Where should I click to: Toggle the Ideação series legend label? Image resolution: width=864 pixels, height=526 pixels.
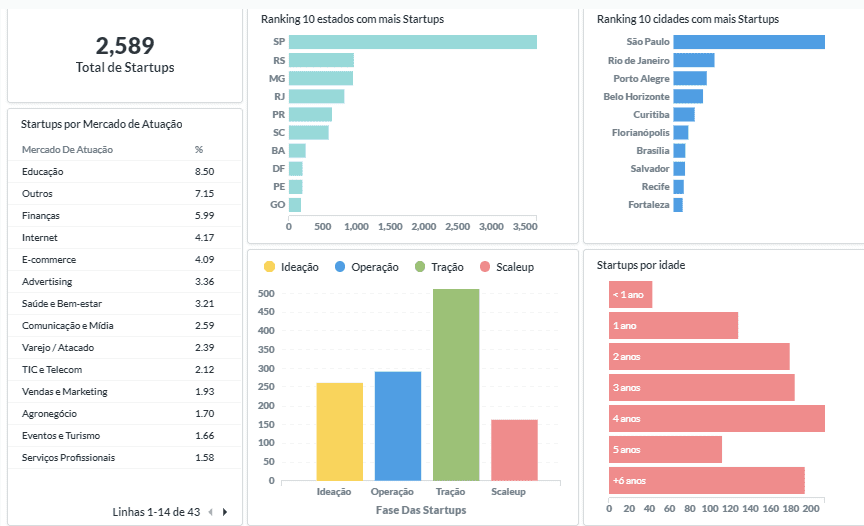click(x=300, y=267)
